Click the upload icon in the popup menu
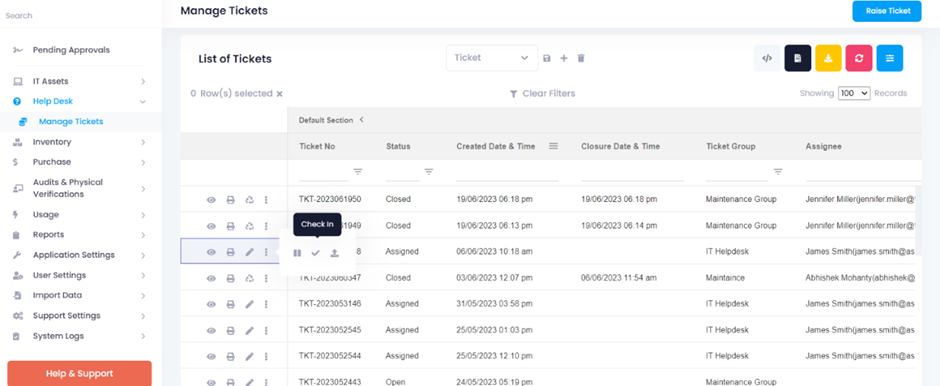The image size is (940, 386). (335, 253)
